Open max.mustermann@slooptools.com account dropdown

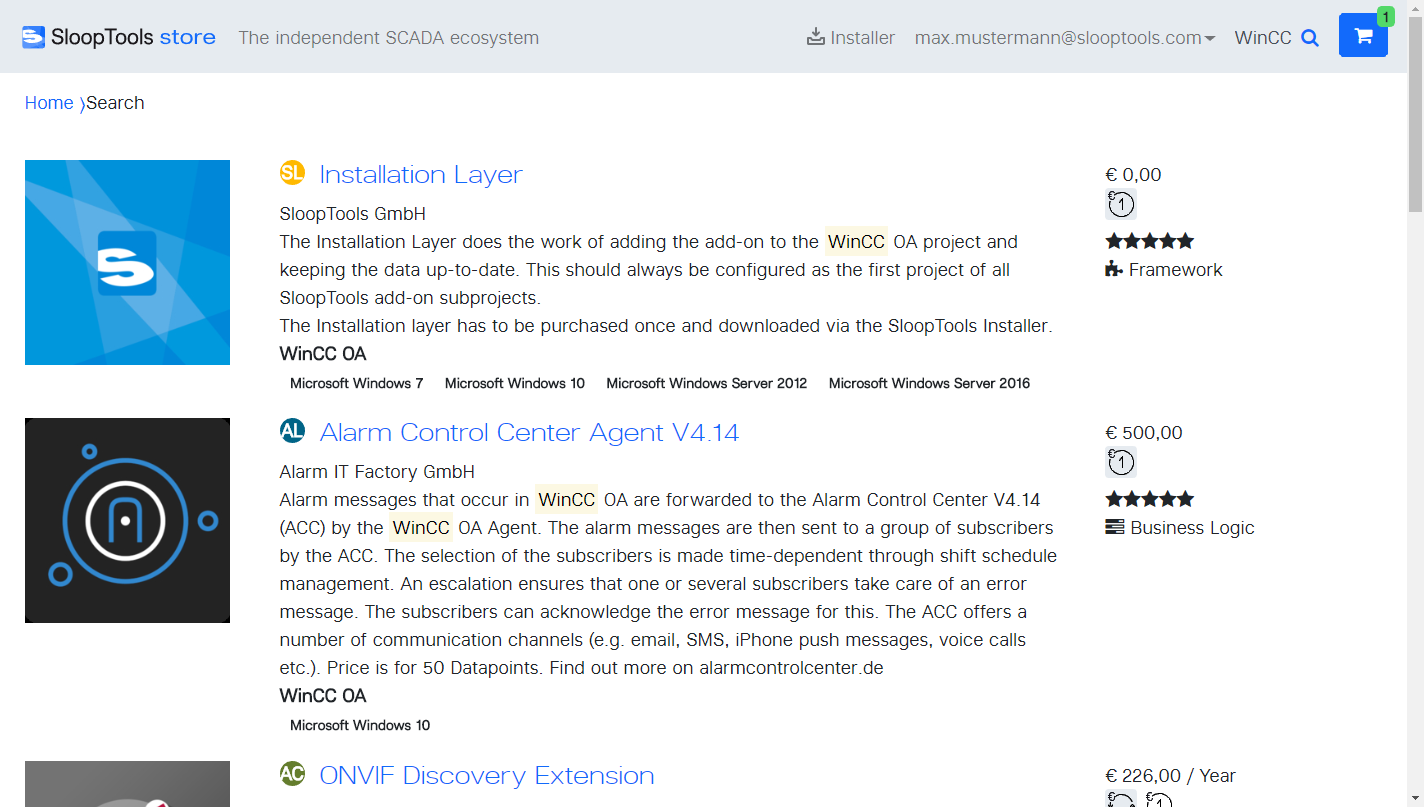point(1065,38)
